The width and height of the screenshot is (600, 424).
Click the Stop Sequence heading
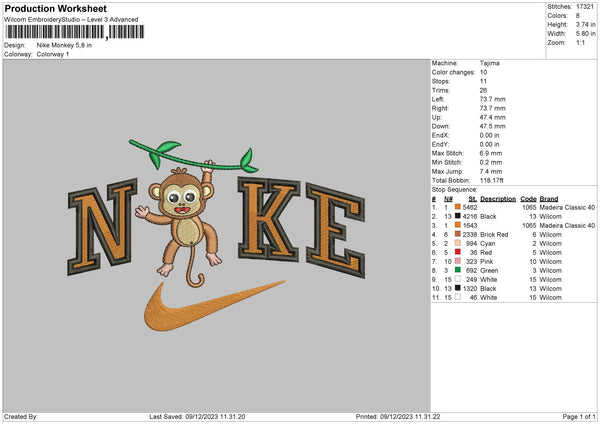pyautogui.click(x=455, y=189)
